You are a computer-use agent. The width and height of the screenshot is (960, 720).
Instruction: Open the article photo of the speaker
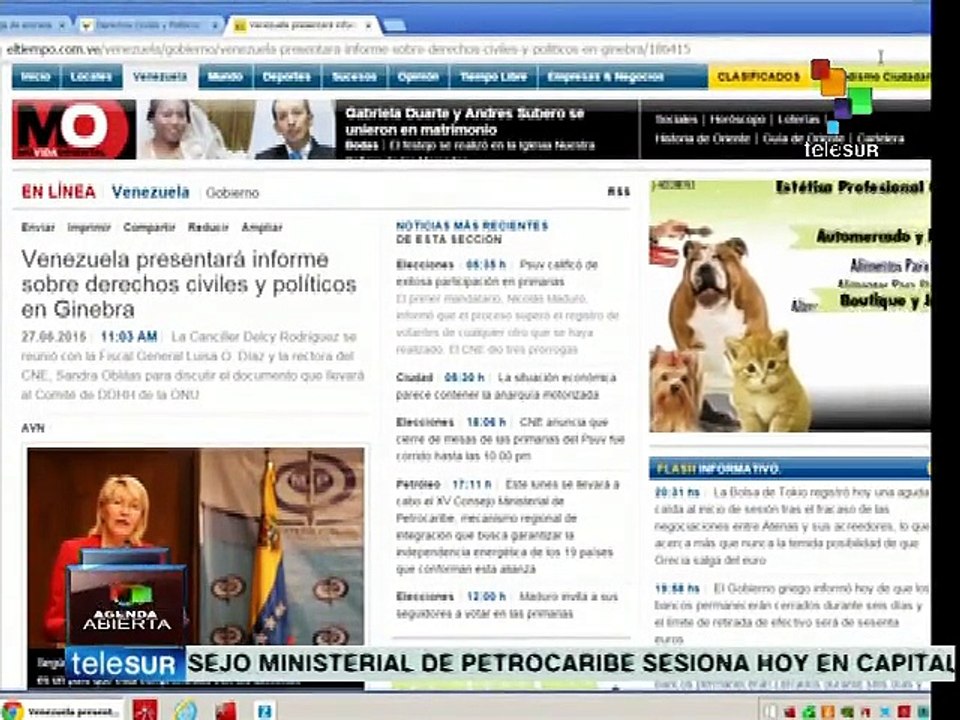click(196, 546)
